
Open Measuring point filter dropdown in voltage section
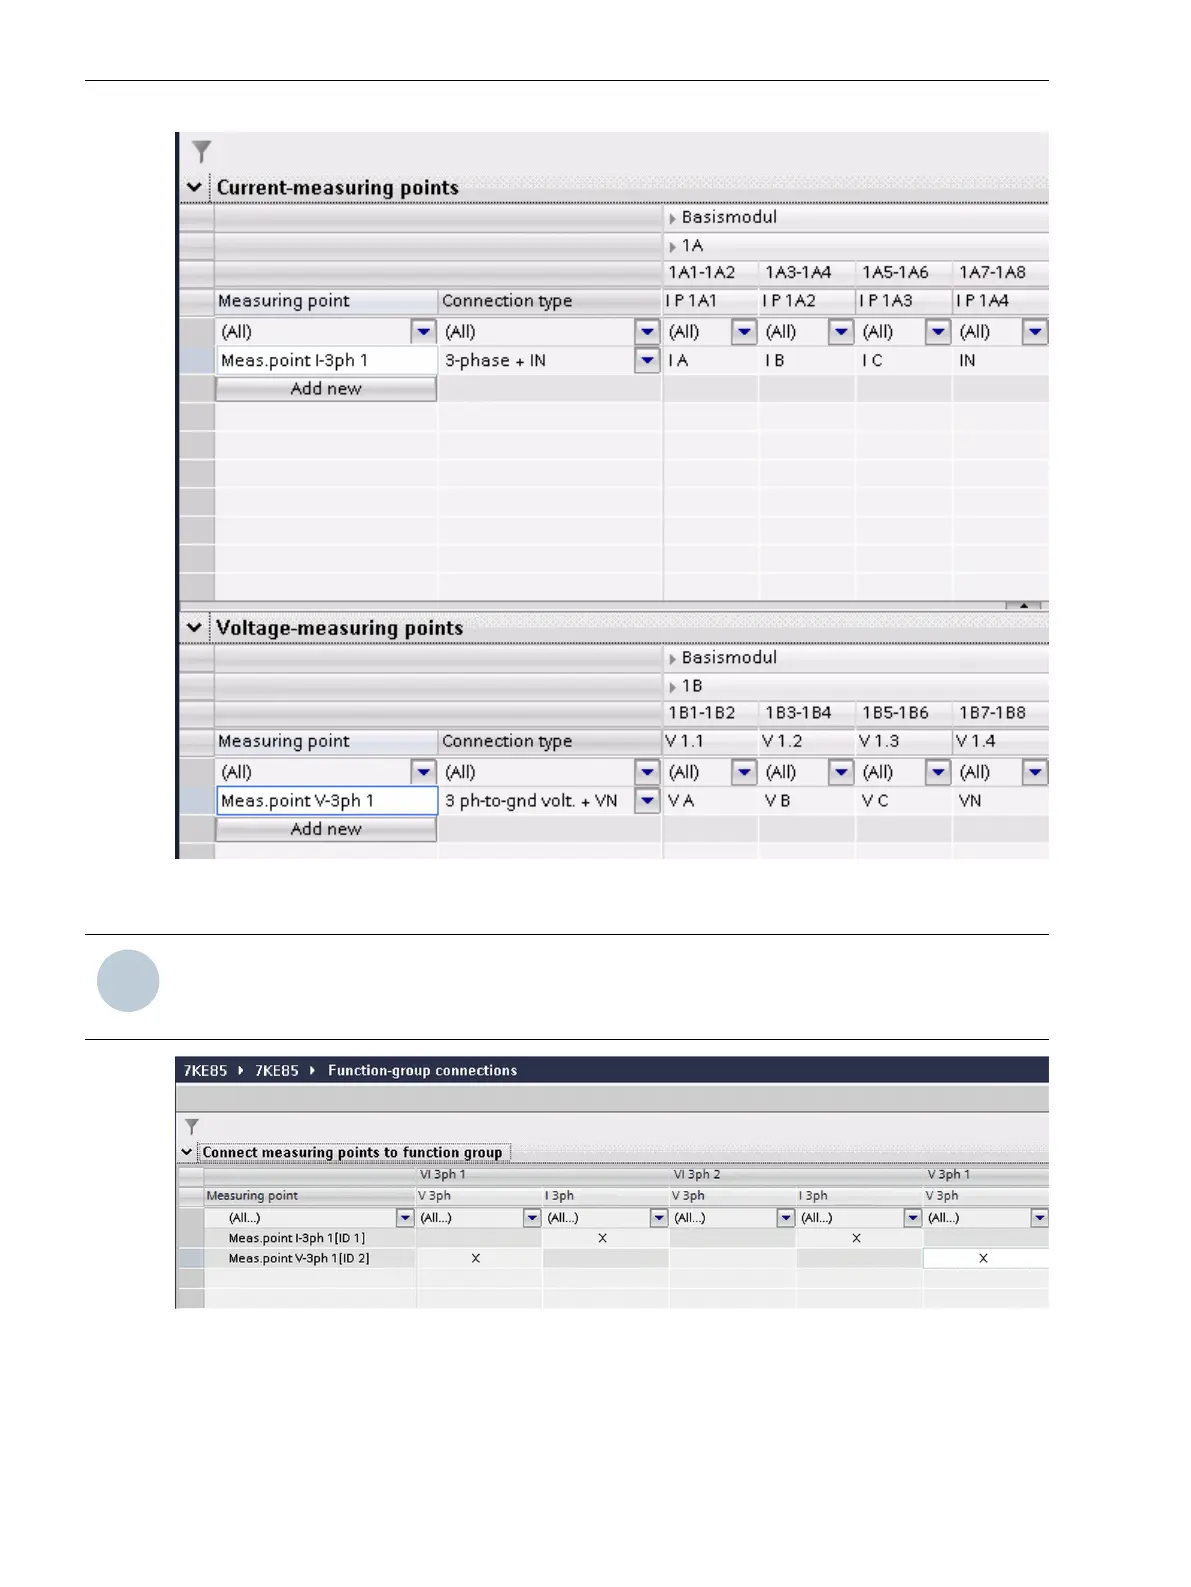[x=424, y=771]
